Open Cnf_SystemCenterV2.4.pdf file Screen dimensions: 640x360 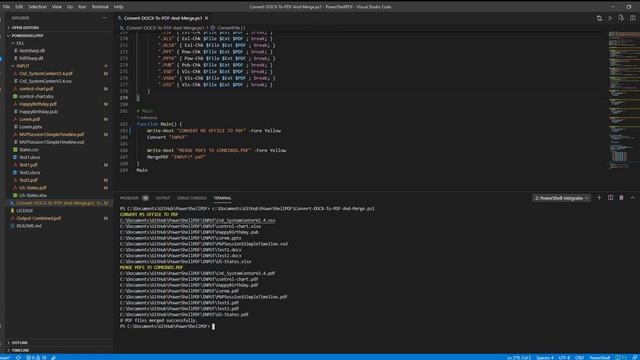coord(46,73)
